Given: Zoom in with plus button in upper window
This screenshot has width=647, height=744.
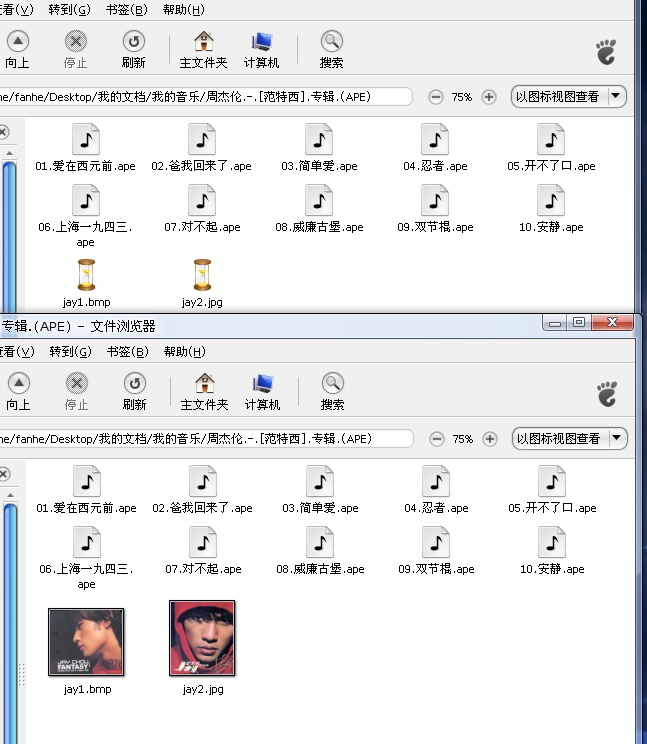Looking at the screenshot, I should point(489,97).
